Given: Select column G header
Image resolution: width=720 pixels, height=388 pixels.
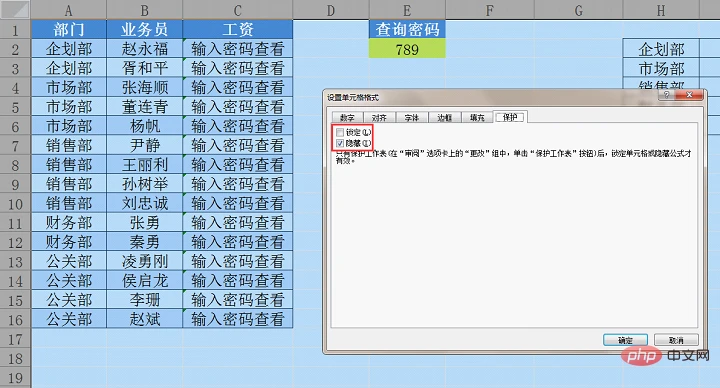Looking at the screenshot, I should pyautogui.click(x=579, y=10).
